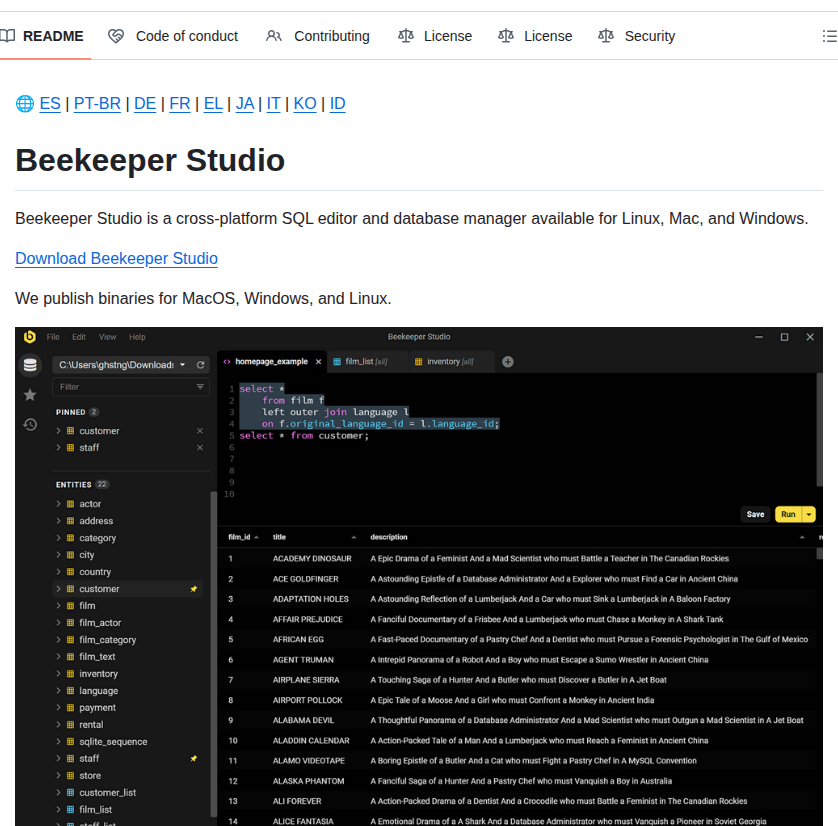Switch to the Code of conduct tab

173,36
